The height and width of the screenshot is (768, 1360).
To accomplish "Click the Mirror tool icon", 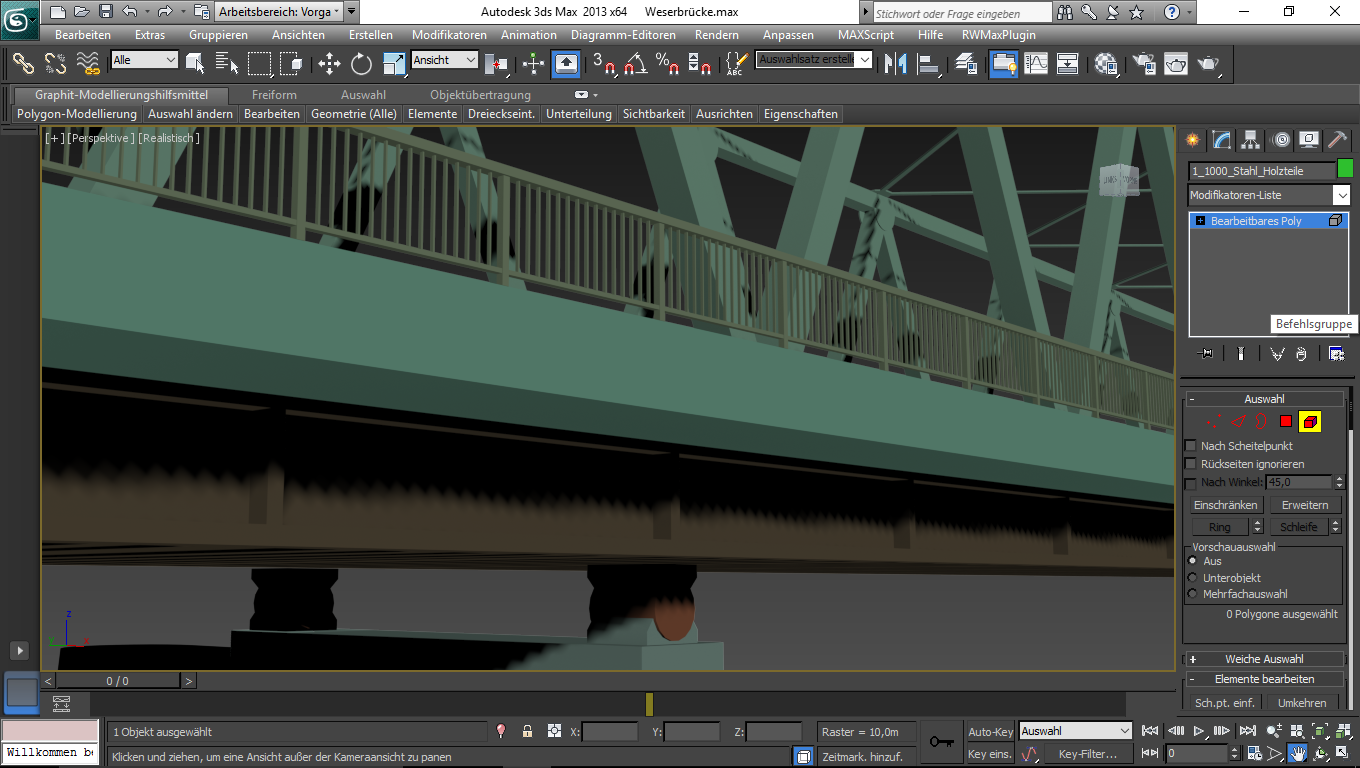I will [896, 64].
